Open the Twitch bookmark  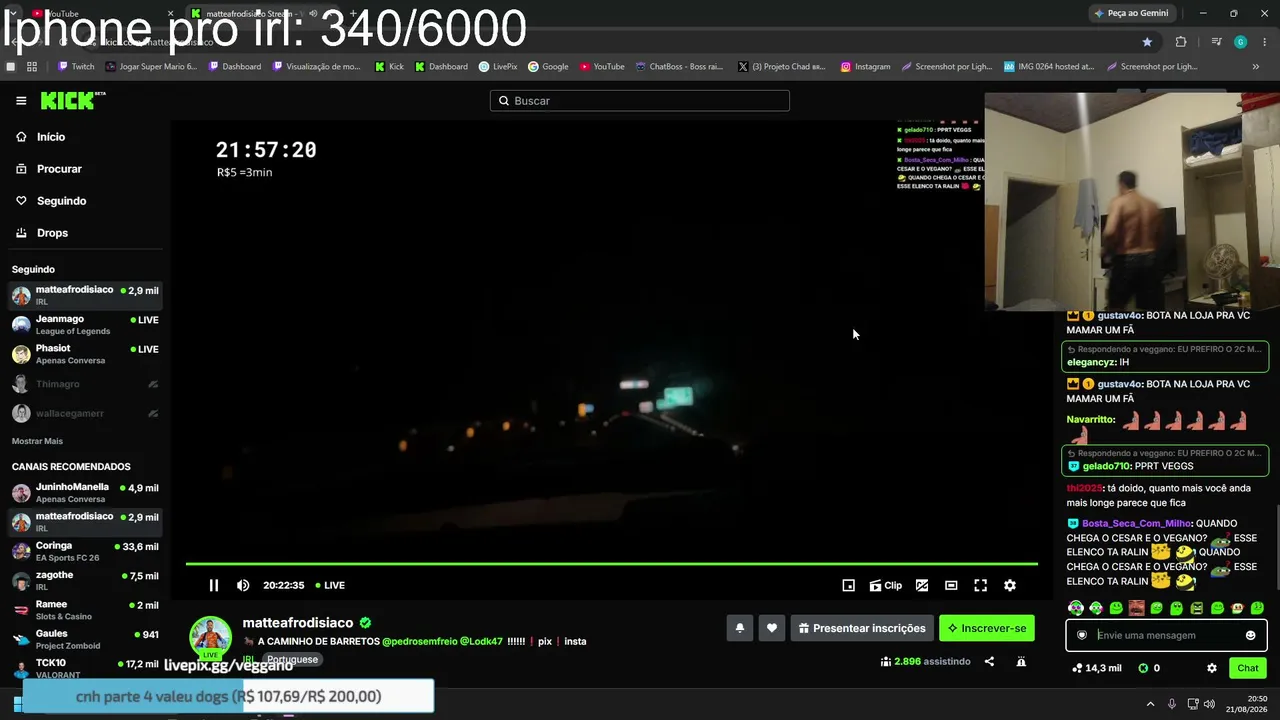[76, 67]
